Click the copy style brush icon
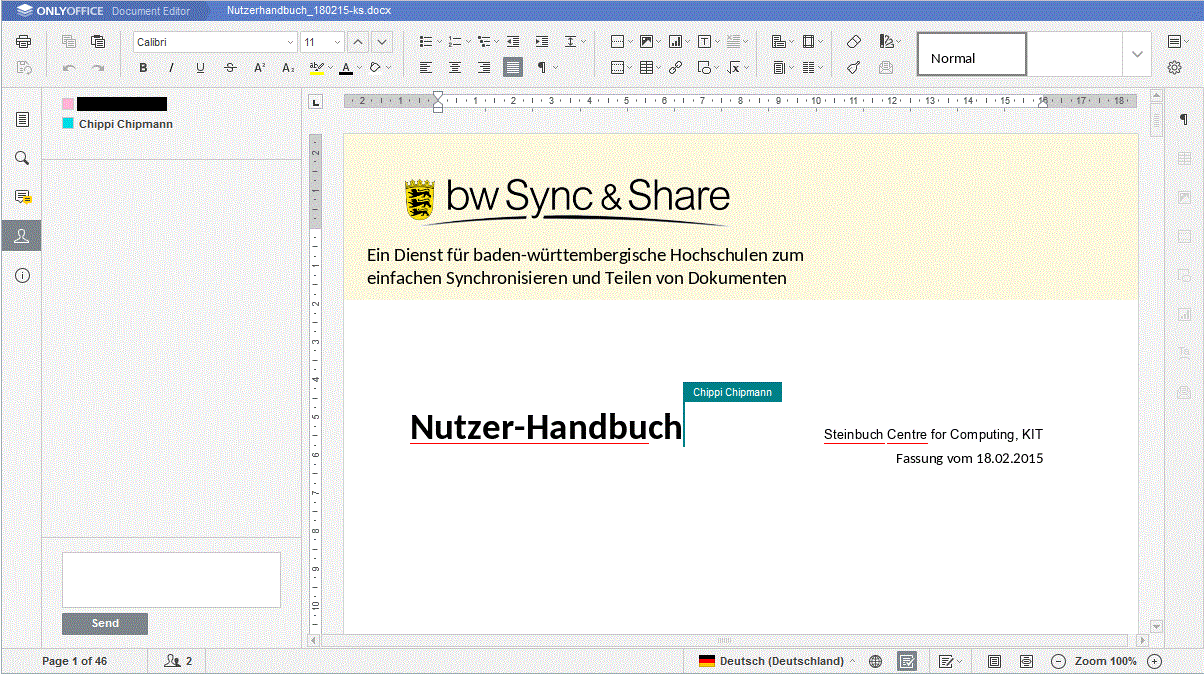1204x676 pixels. pos(853,68)
